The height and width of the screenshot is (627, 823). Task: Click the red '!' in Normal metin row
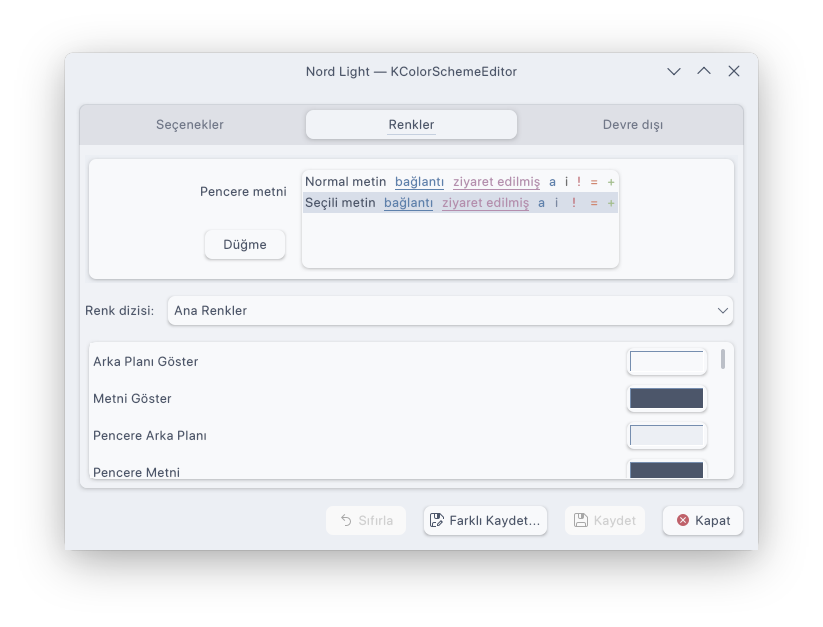pyautogui.click(x=579, y=182)
